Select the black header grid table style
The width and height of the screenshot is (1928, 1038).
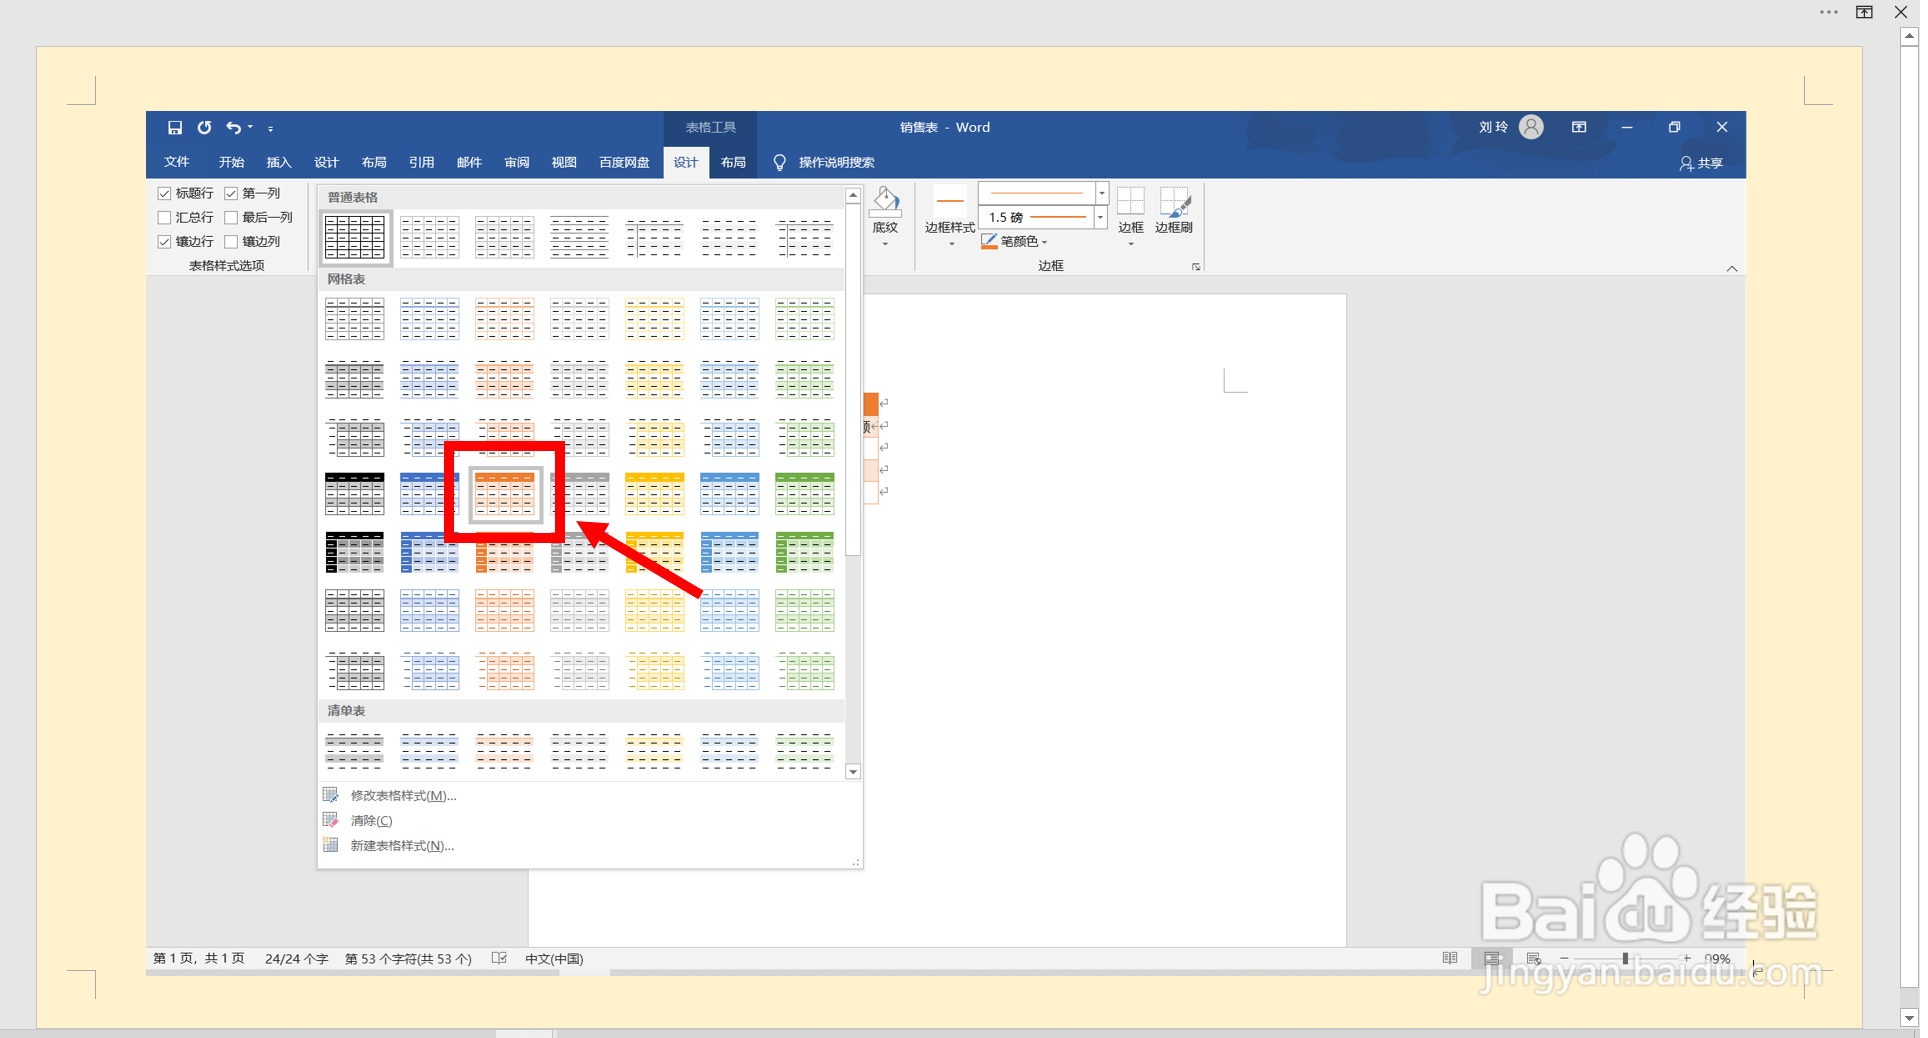point(355,494)
